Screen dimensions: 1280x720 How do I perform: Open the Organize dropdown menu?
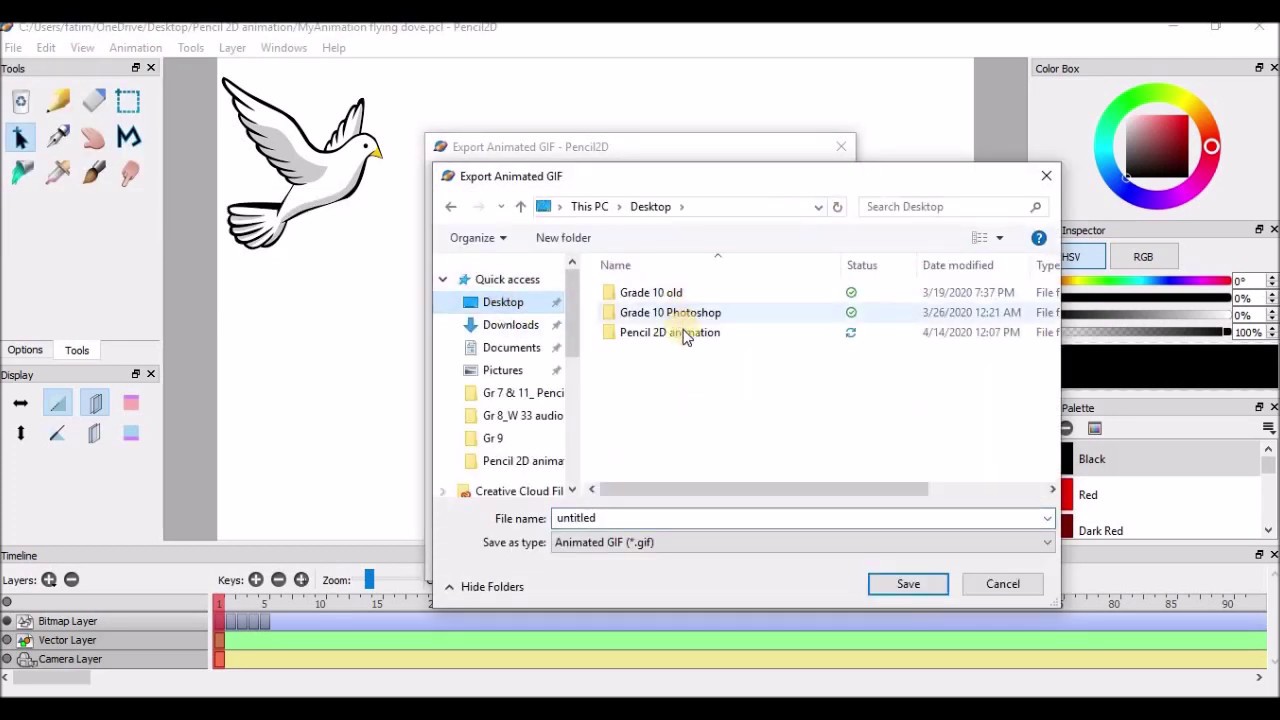click(478, 238)
